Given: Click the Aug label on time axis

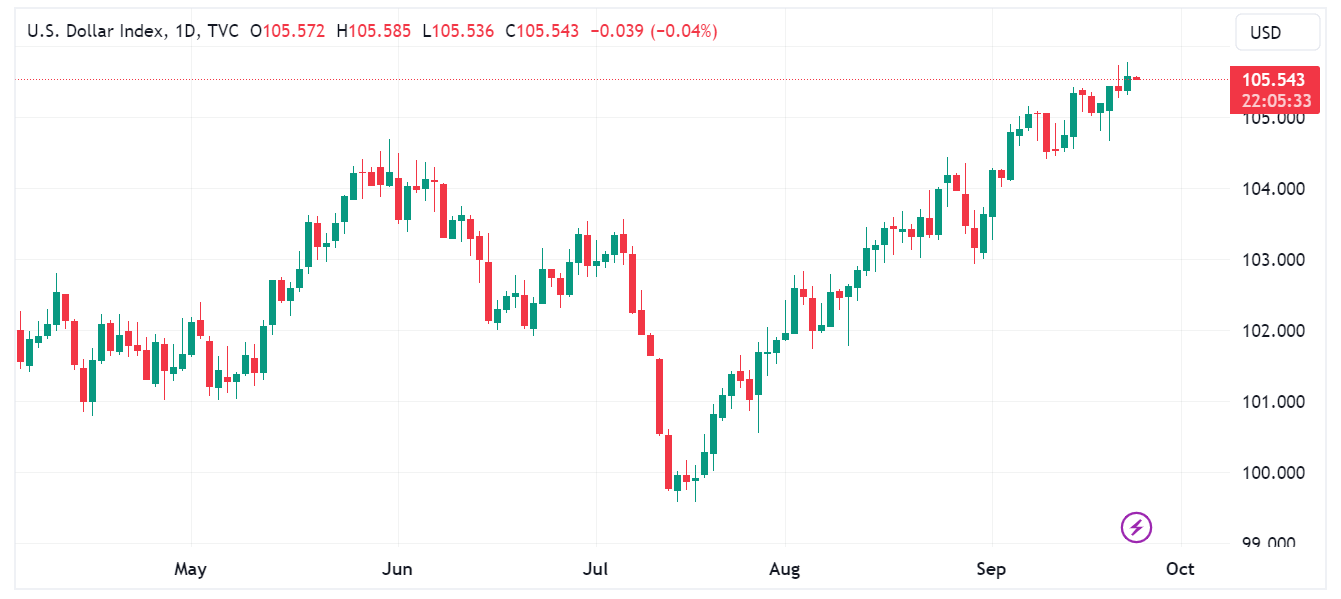Looking at the screenshot, I should (785, 570).
